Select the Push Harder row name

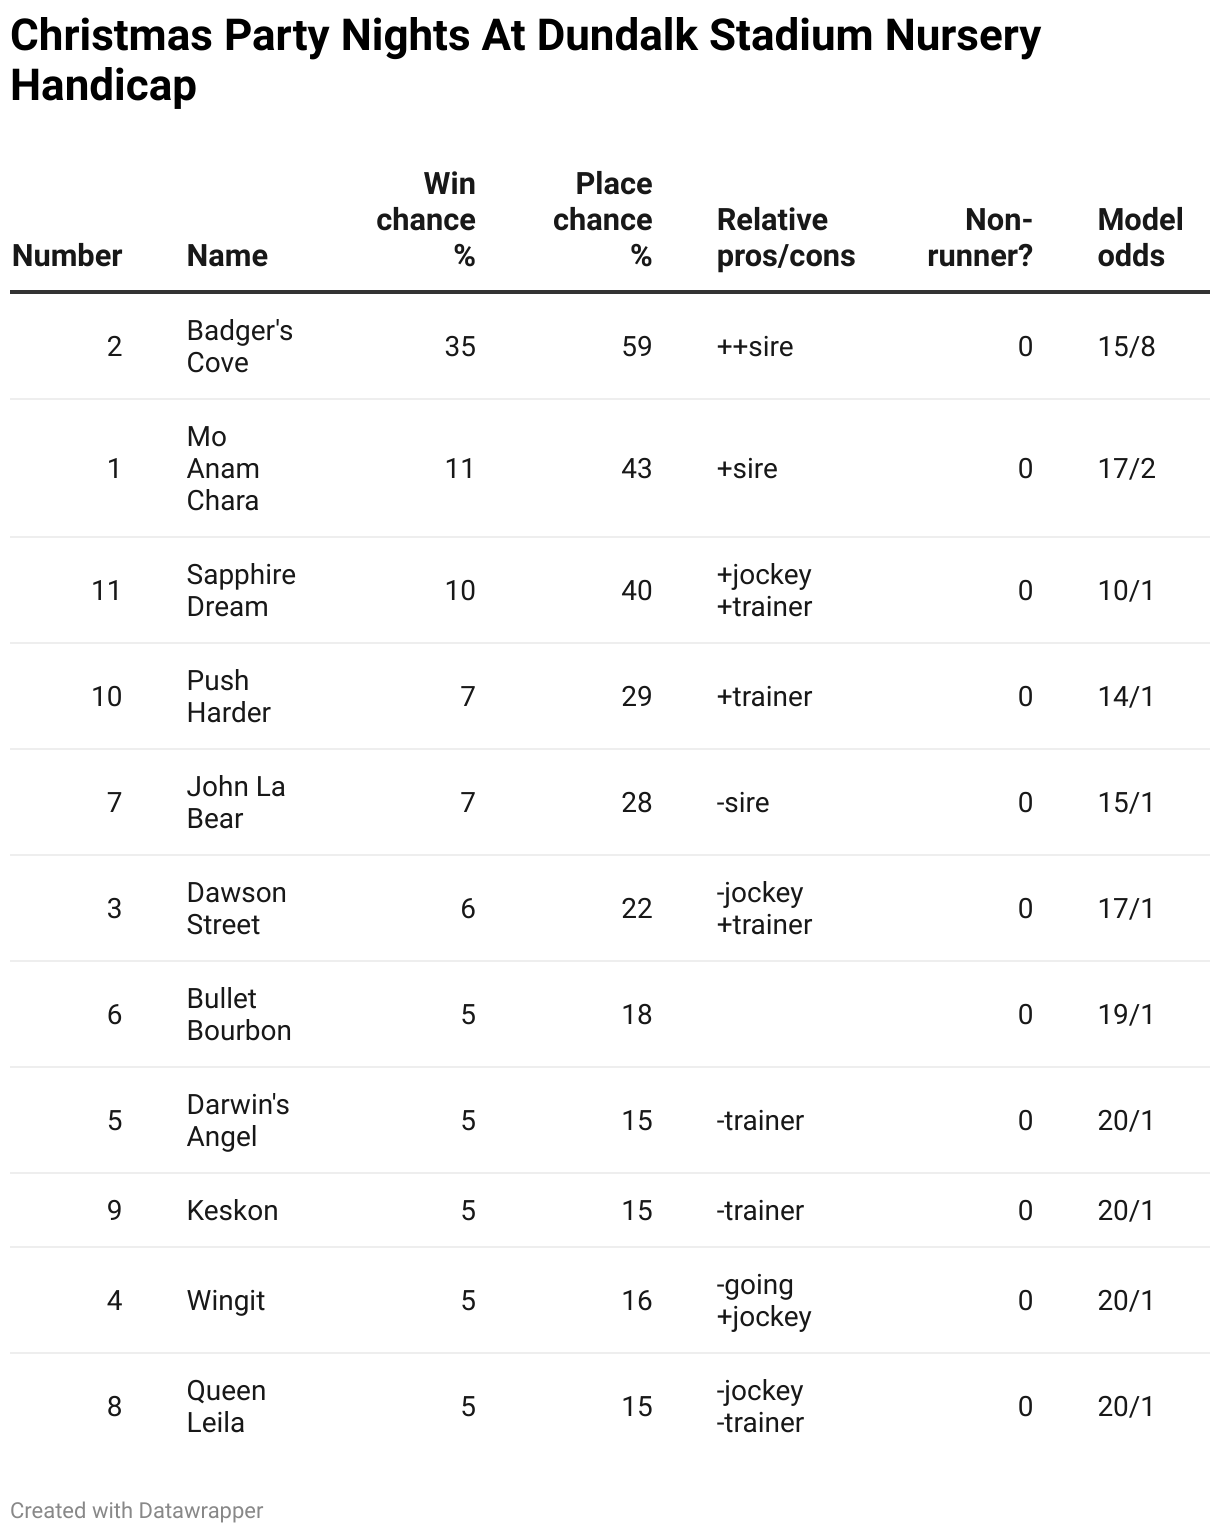(228, 696)
